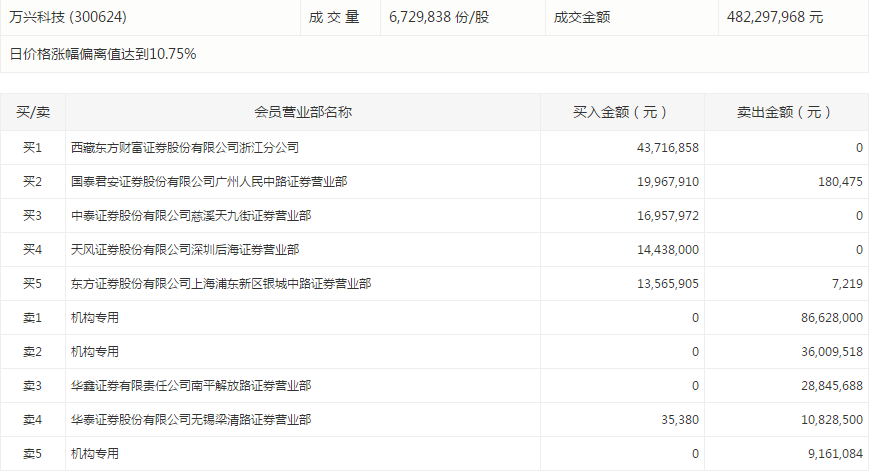Select the 买1 row label
The height and width of the screenshot is (475, 873).
pos(32,148)
